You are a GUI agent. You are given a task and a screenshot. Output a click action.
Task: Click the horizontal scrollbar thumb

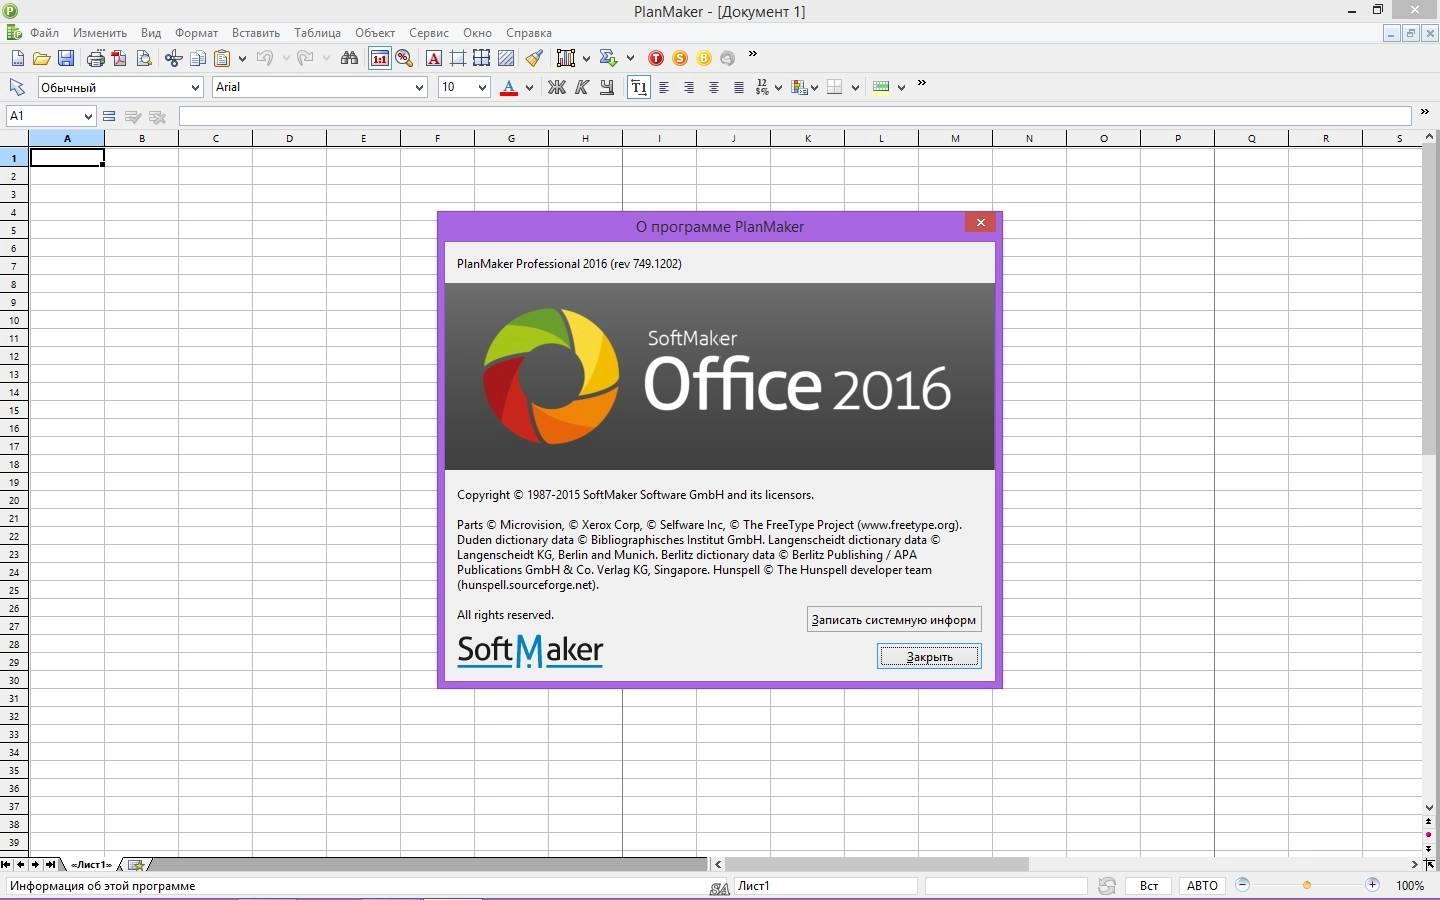(877, 864)
